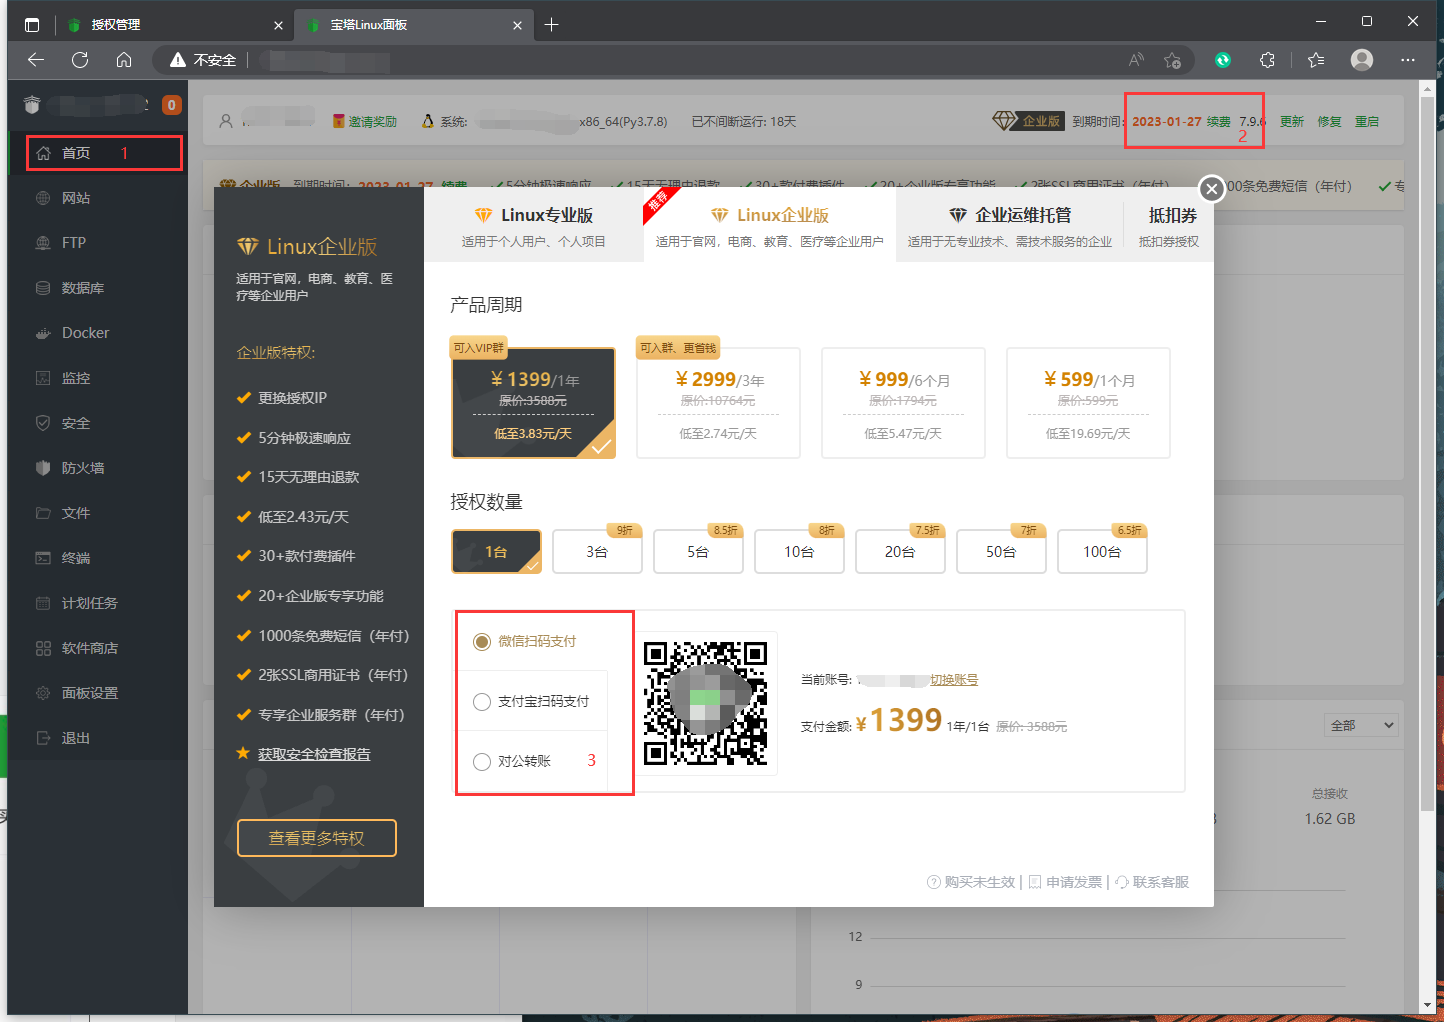Open the 全部 dropdown behind the dialog

click(x=1361, y=725)
